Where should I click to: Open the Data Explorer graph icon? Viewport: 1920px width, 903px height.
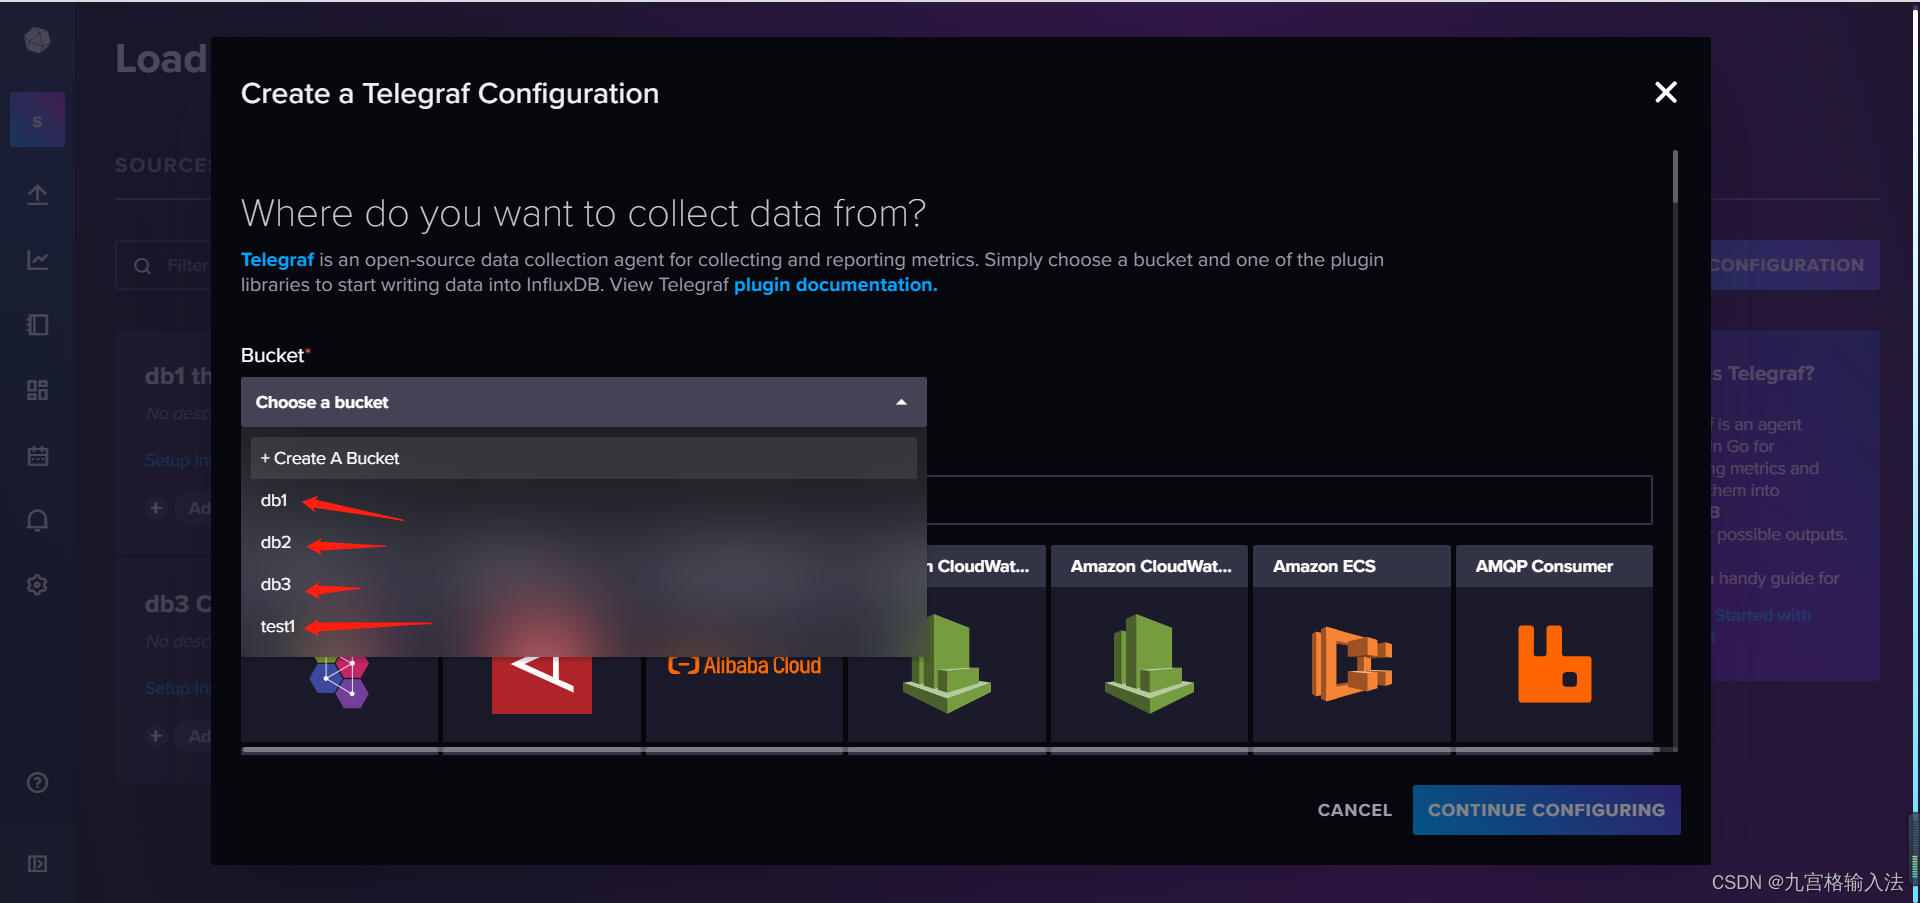point(37,260)
